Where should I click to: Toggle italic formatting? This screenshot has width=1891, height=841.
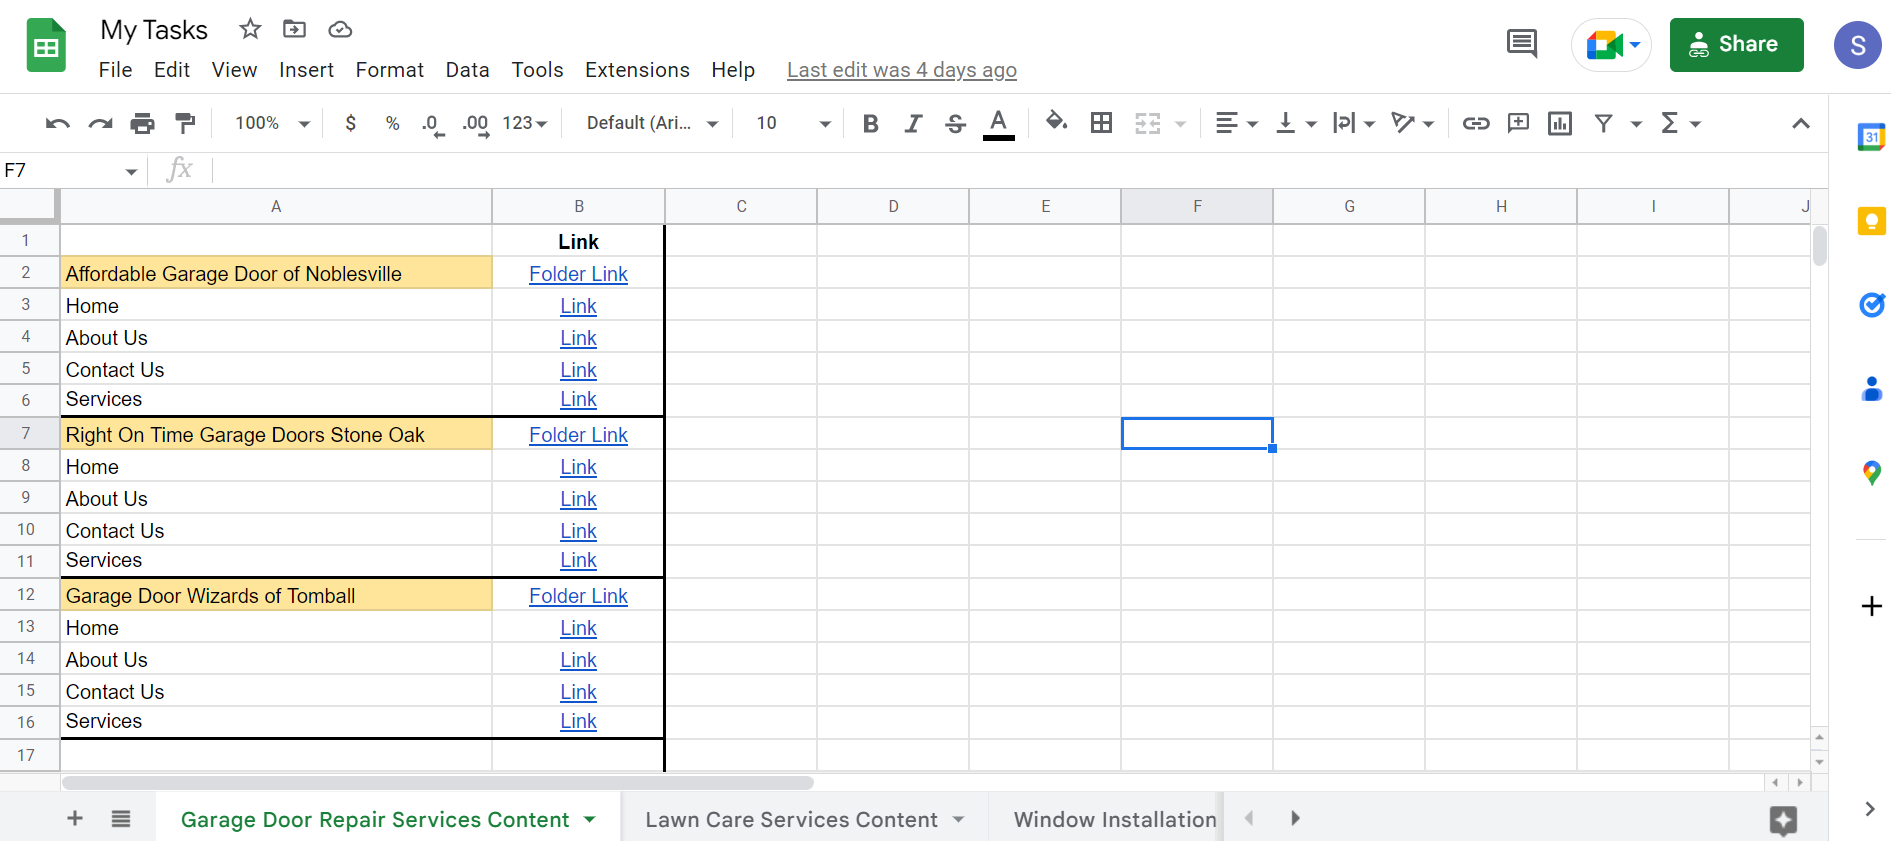pos(913,123)
